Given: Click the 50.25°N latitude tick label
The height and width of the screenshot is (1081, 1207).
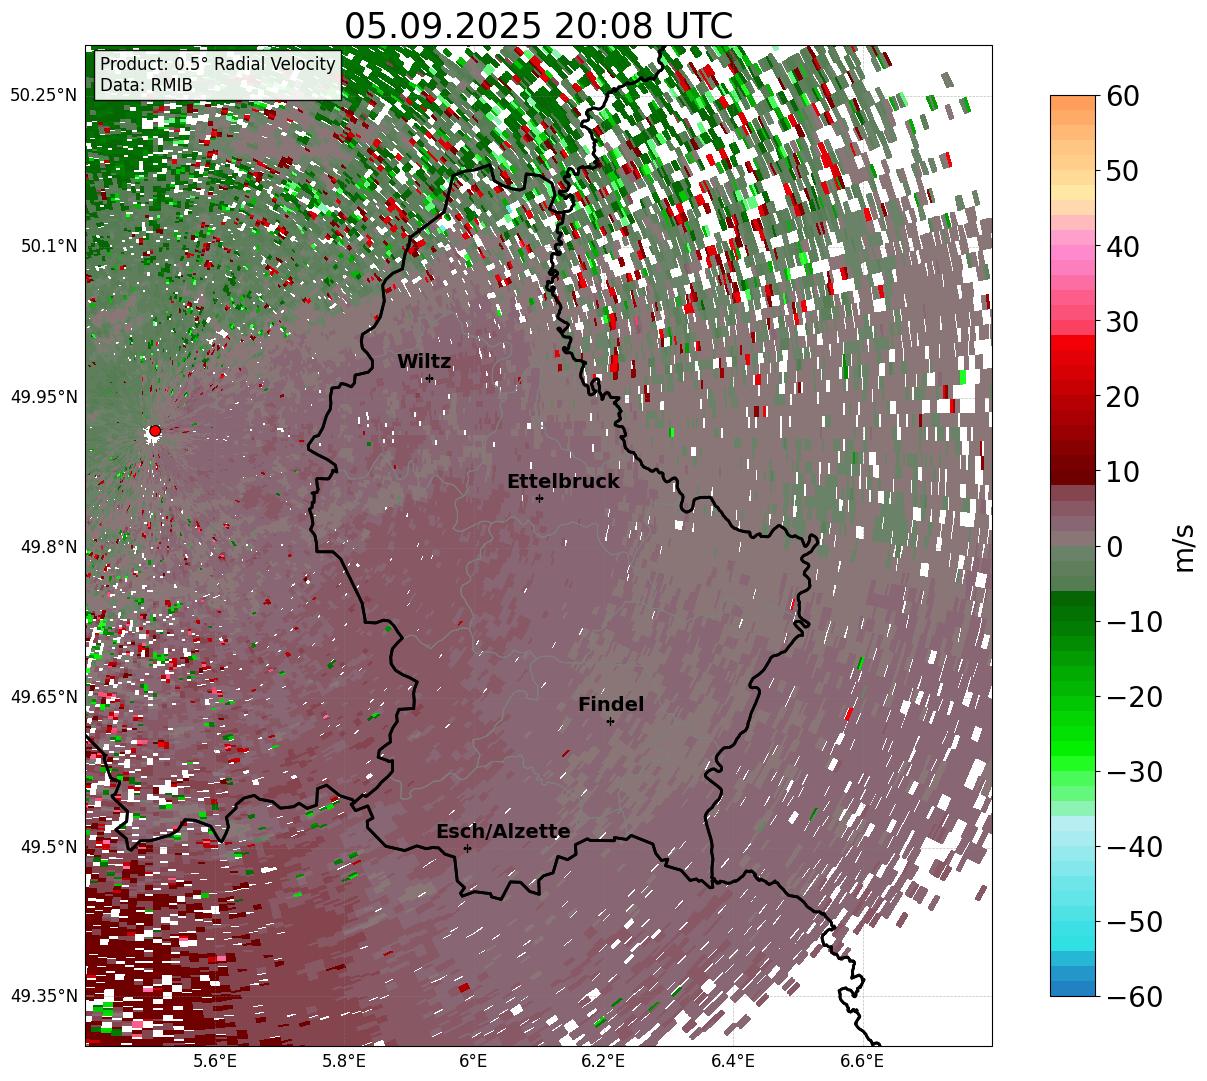Looking at the screenshot, I should [44, 96].
